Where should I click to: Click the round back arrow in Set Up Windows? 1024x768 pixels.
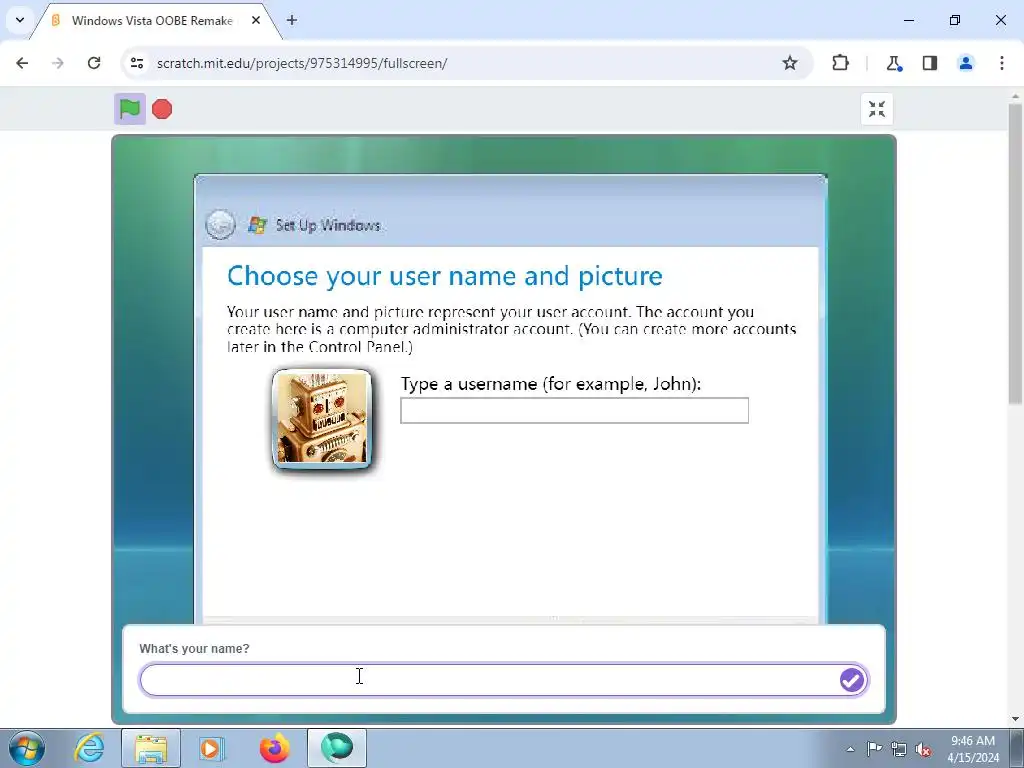click(220, 225)
